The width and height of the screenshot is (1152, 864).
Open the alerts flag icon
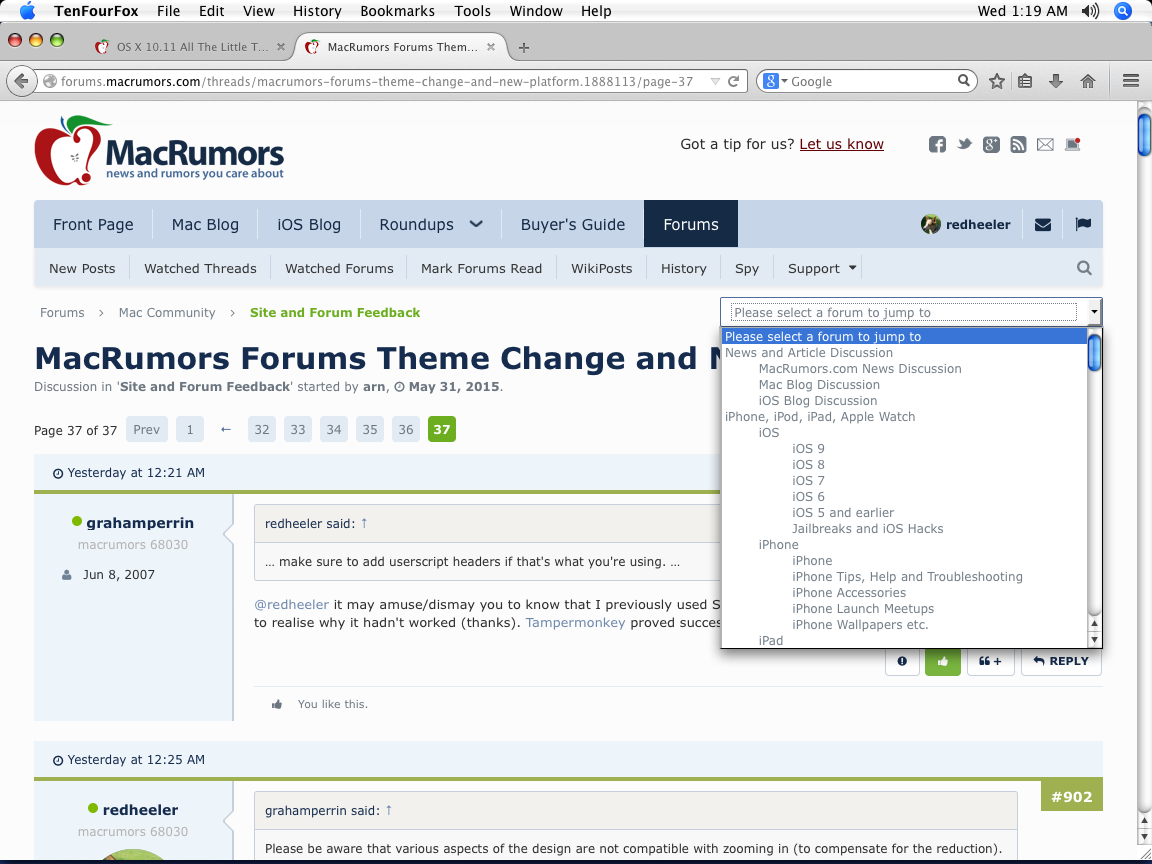1083,224
